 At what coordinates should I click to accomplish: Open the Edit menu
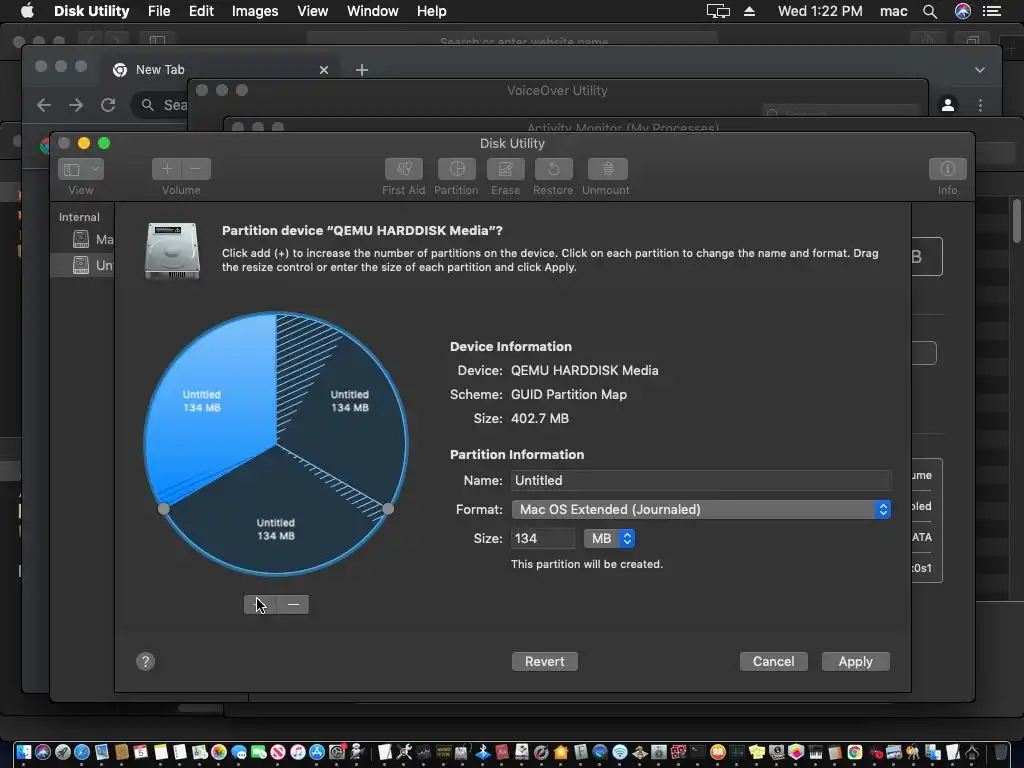[x=201, y=11]
